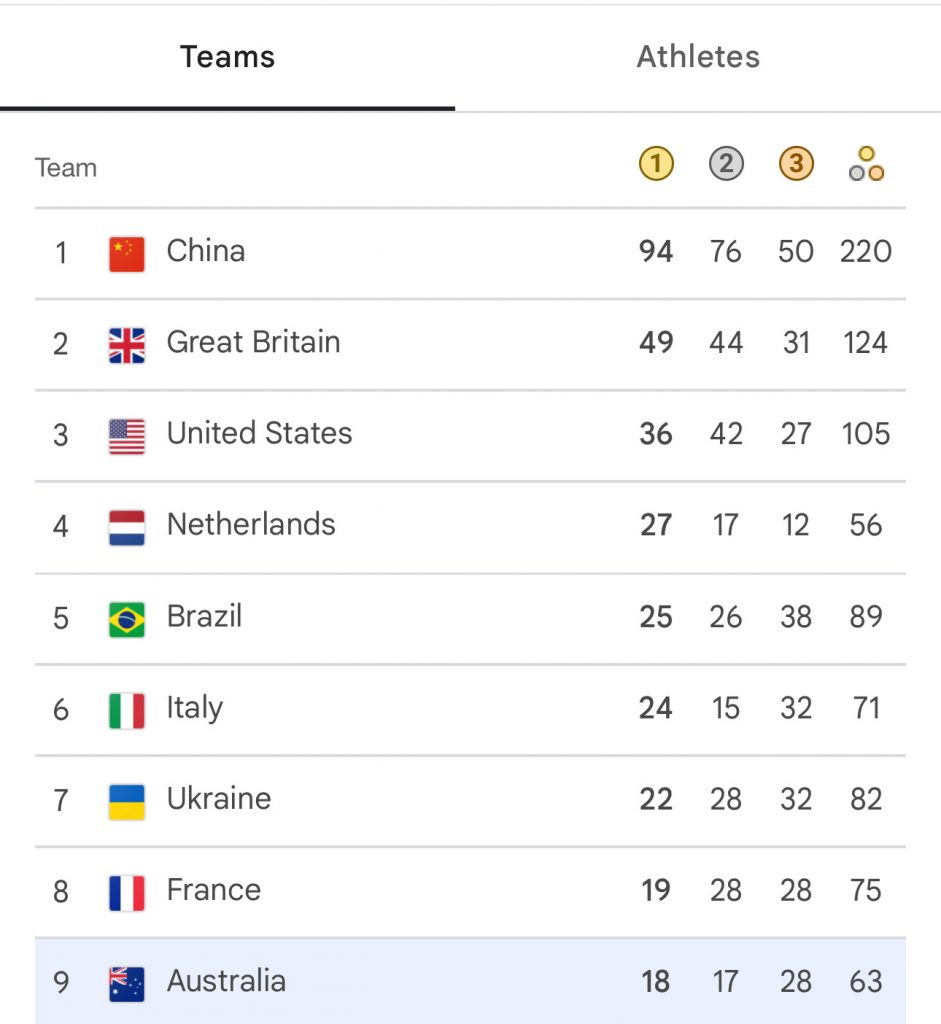Click the Brazil flag icon
Viewport: 941px width, 1024px height.
127,619
